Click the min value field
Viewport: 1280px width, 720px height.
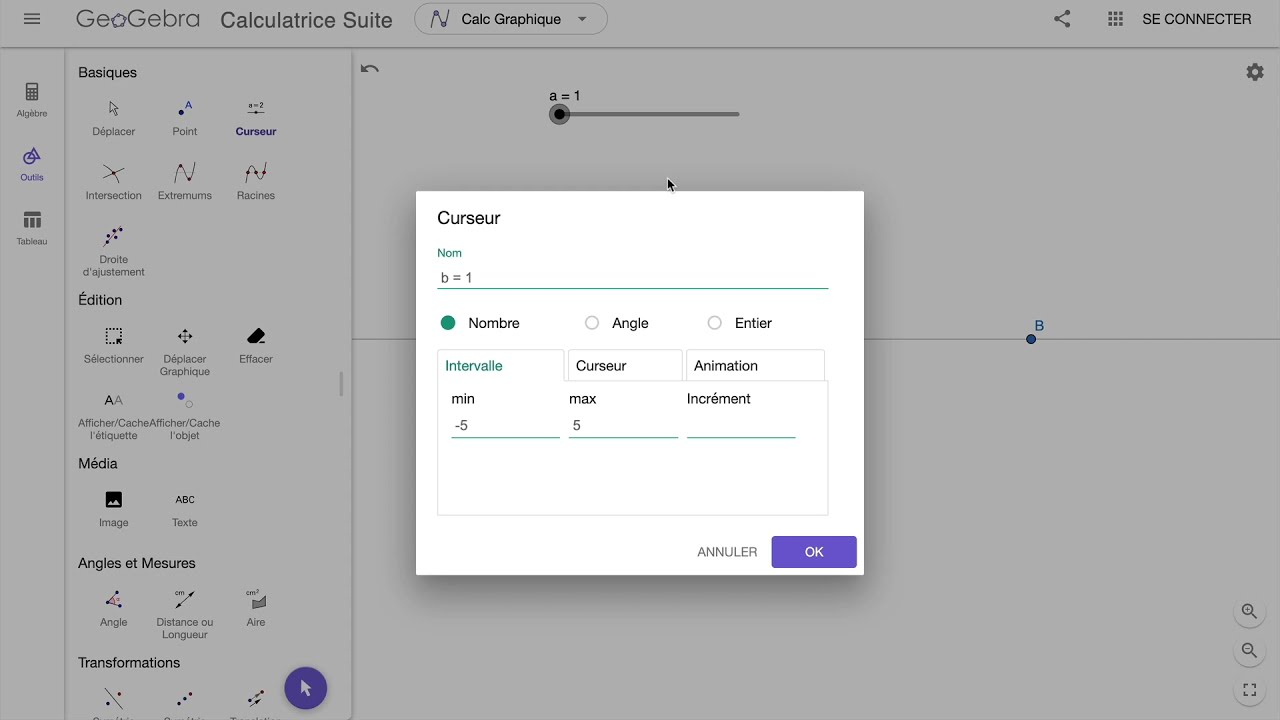click(x=505, y=426)
